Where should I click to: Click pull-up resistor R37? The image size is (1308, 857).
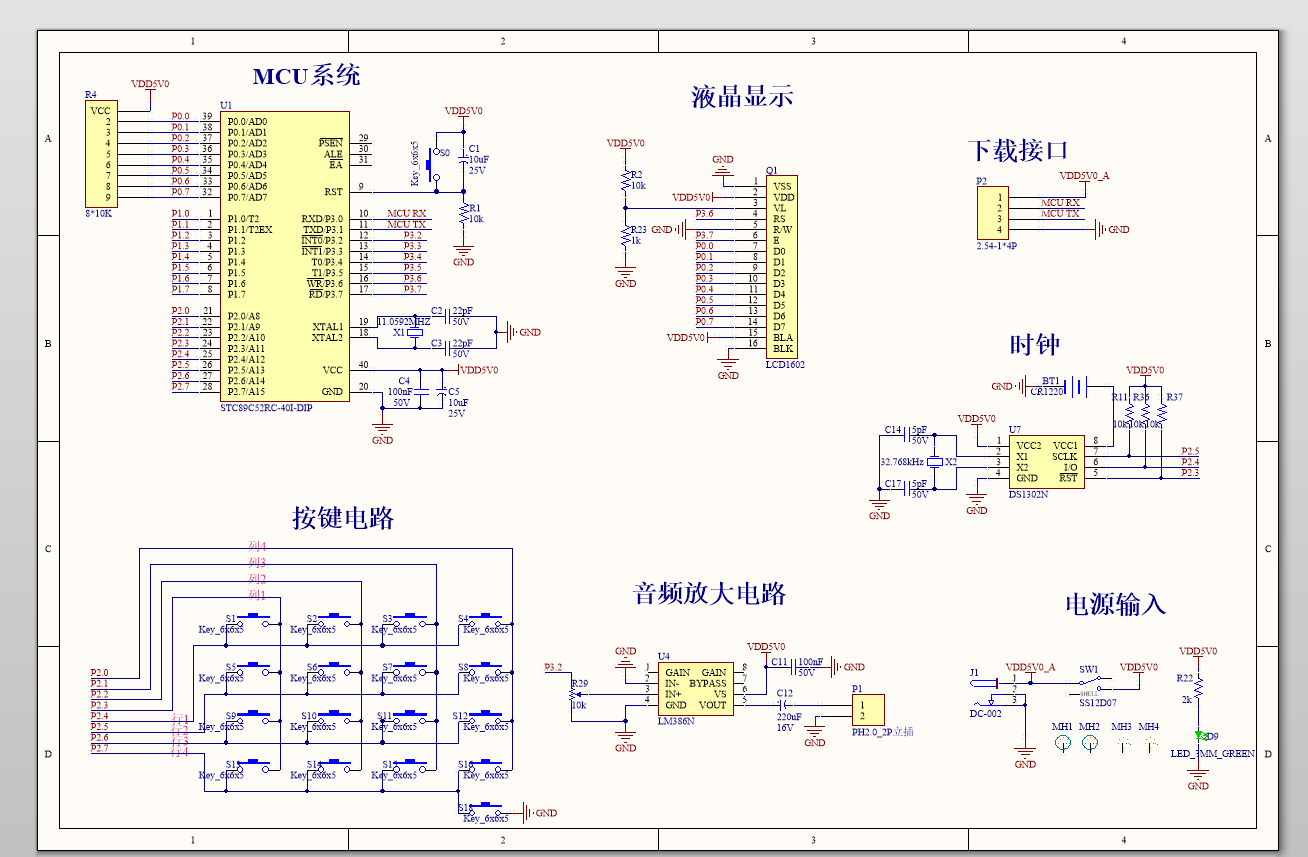[1162, 412]
